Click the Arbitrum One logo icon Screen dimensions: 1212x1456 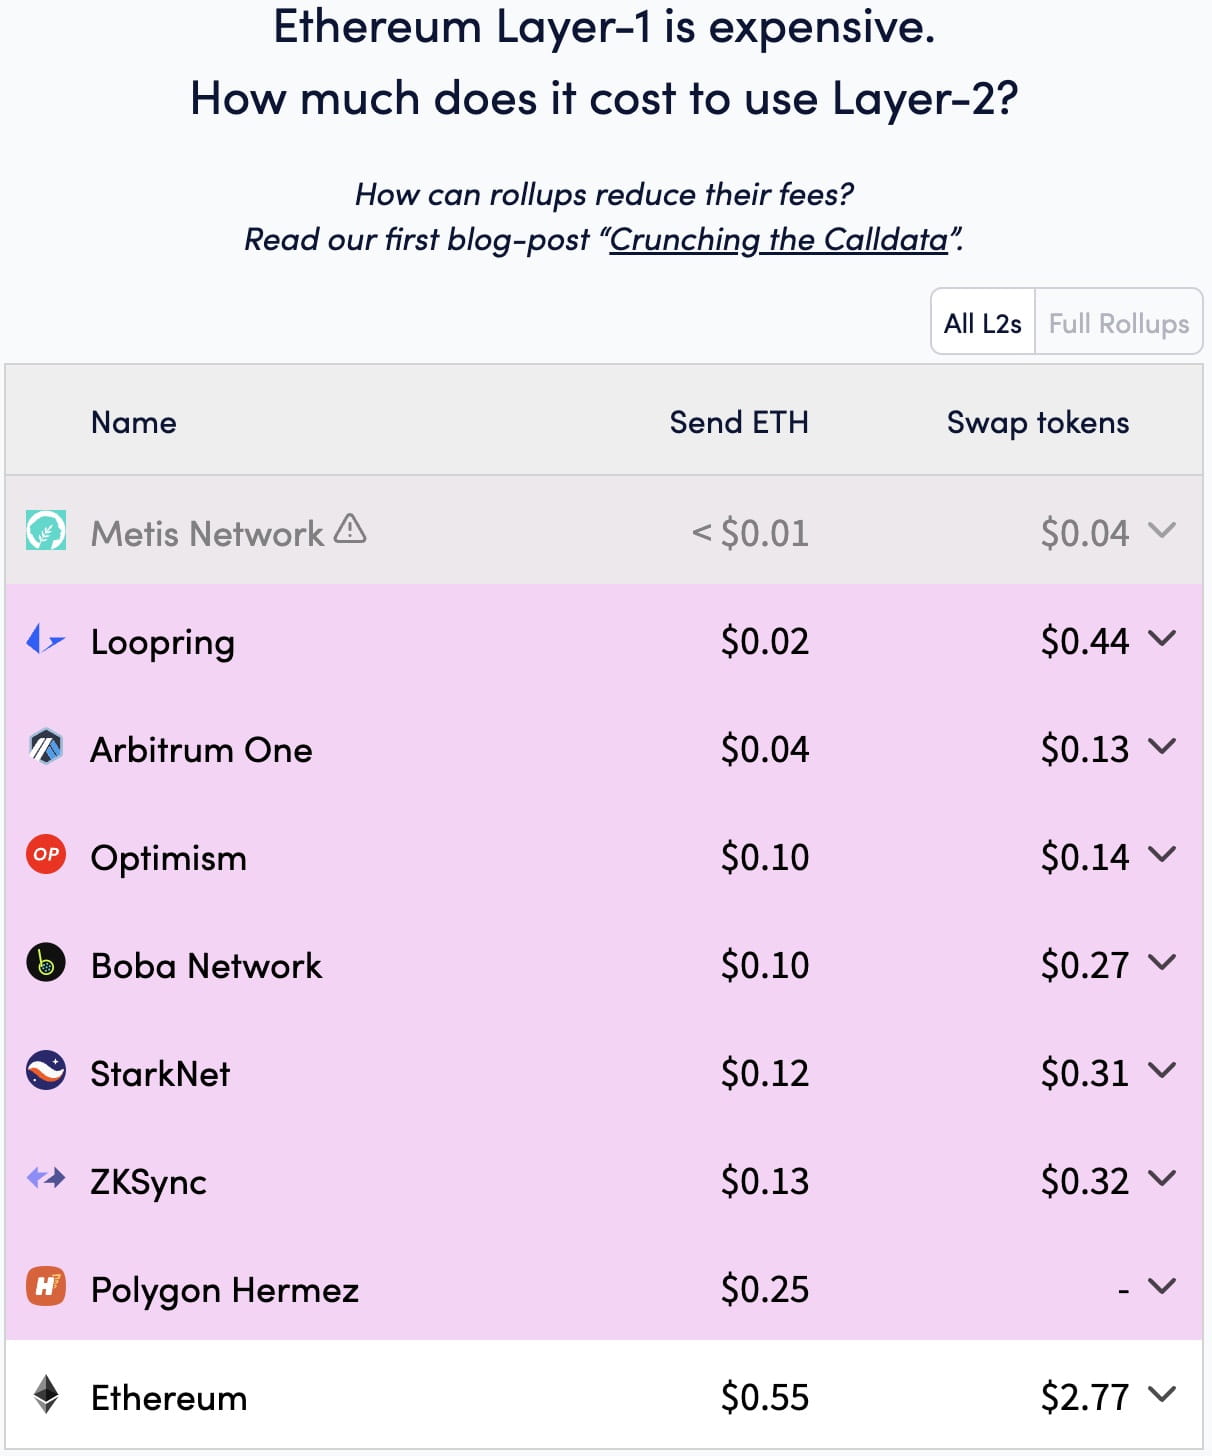pos(46,747)
